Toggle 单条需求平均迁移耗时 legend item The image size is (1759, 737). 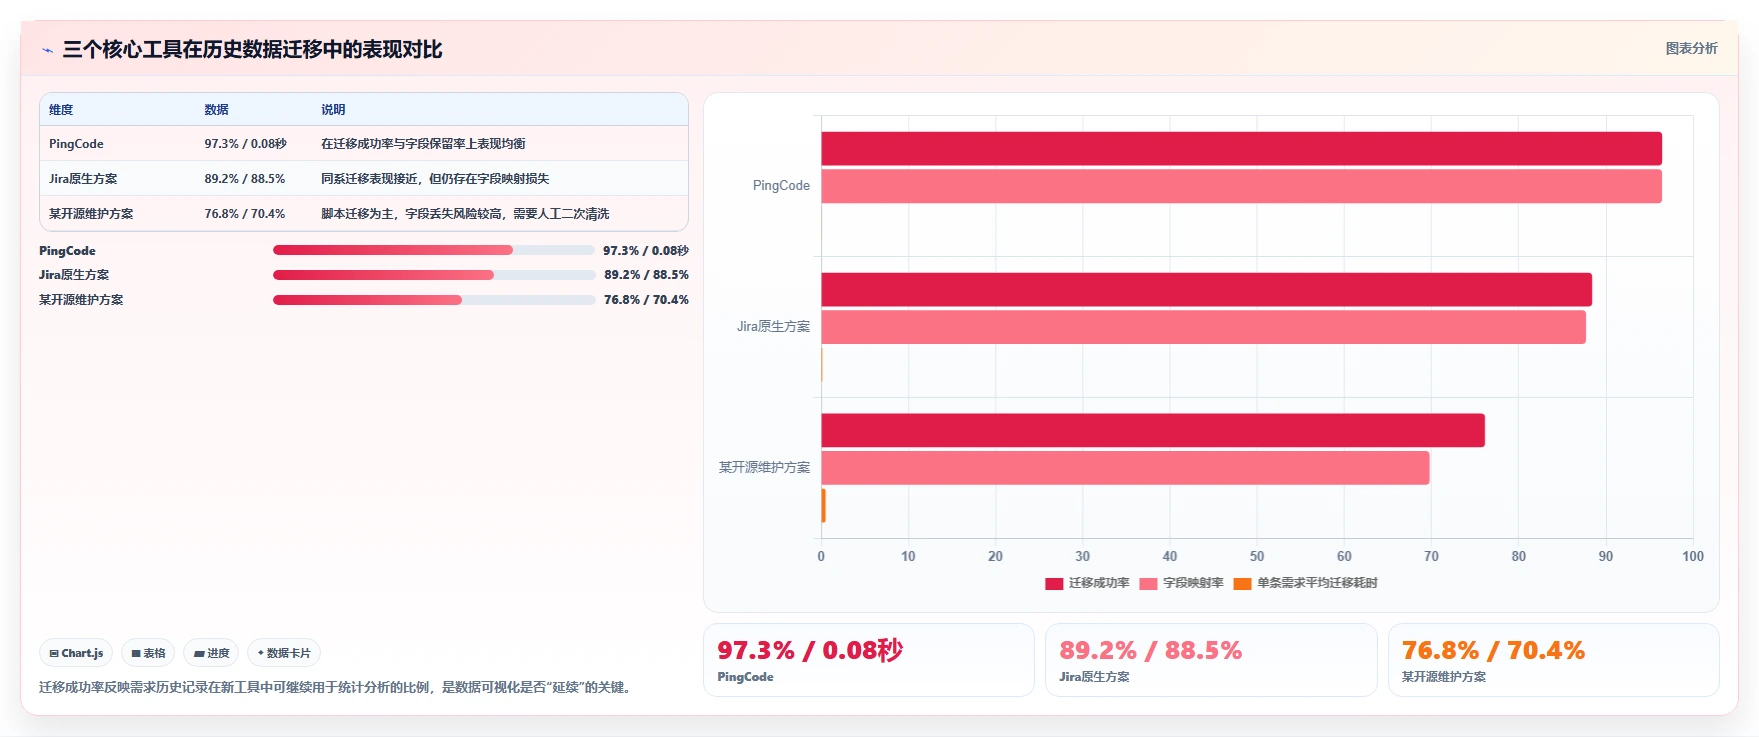pos(1305,583)
